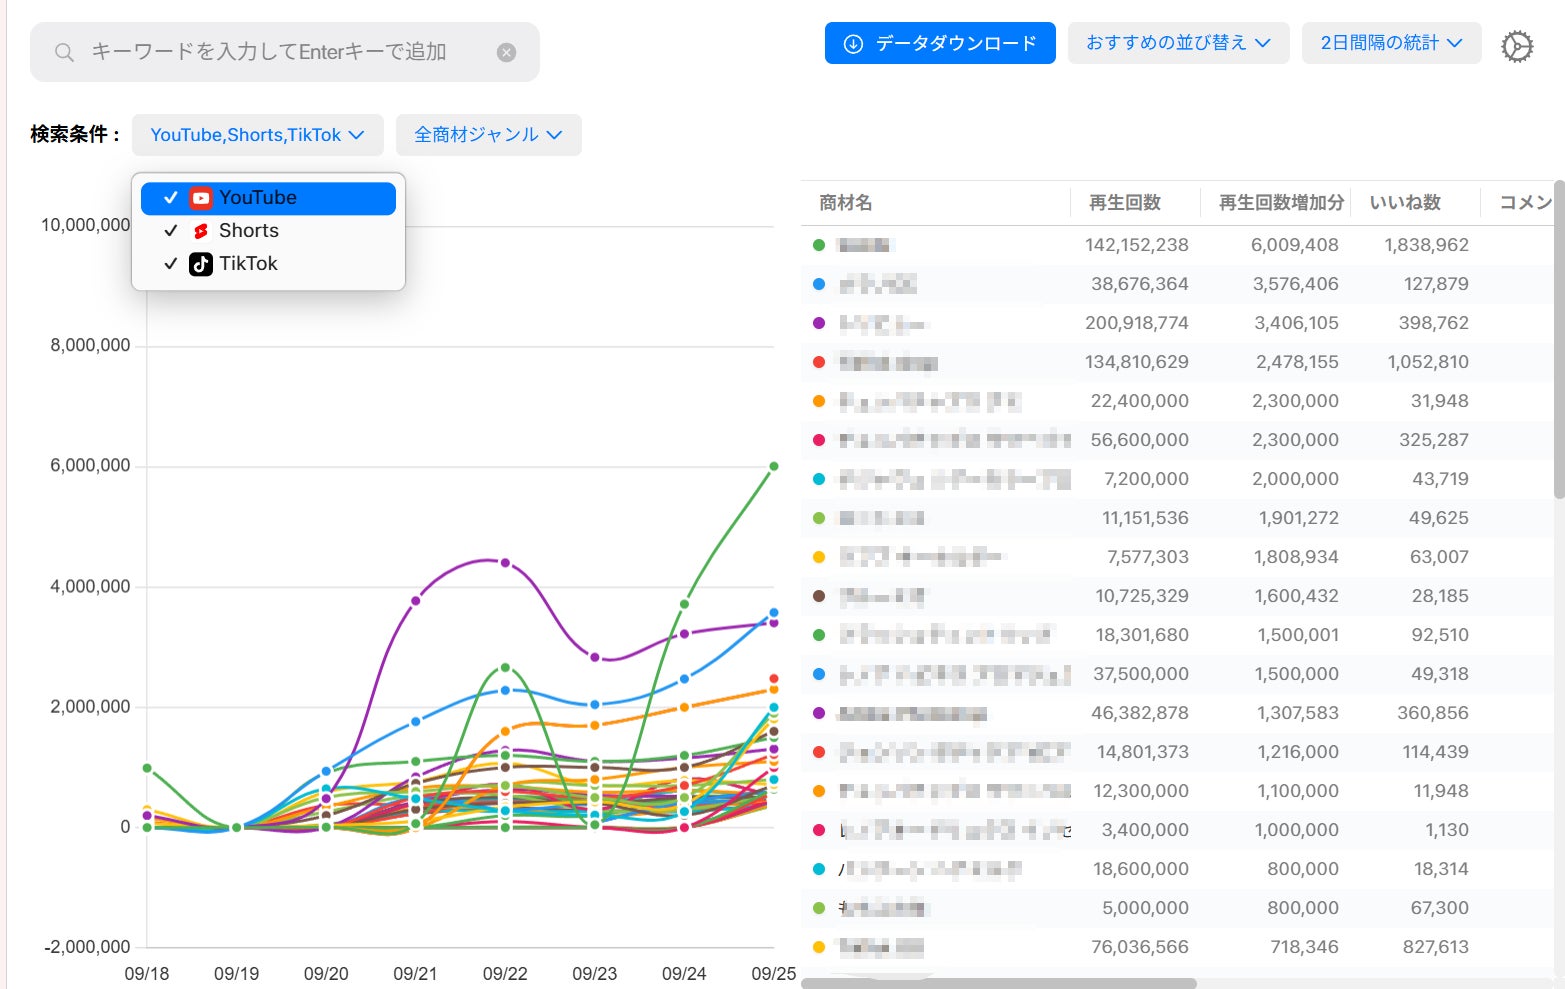Screen dimensions: 1565x989
Task: Click green dot of the 142,152,238 row
Action: click(x=819, y=245)
